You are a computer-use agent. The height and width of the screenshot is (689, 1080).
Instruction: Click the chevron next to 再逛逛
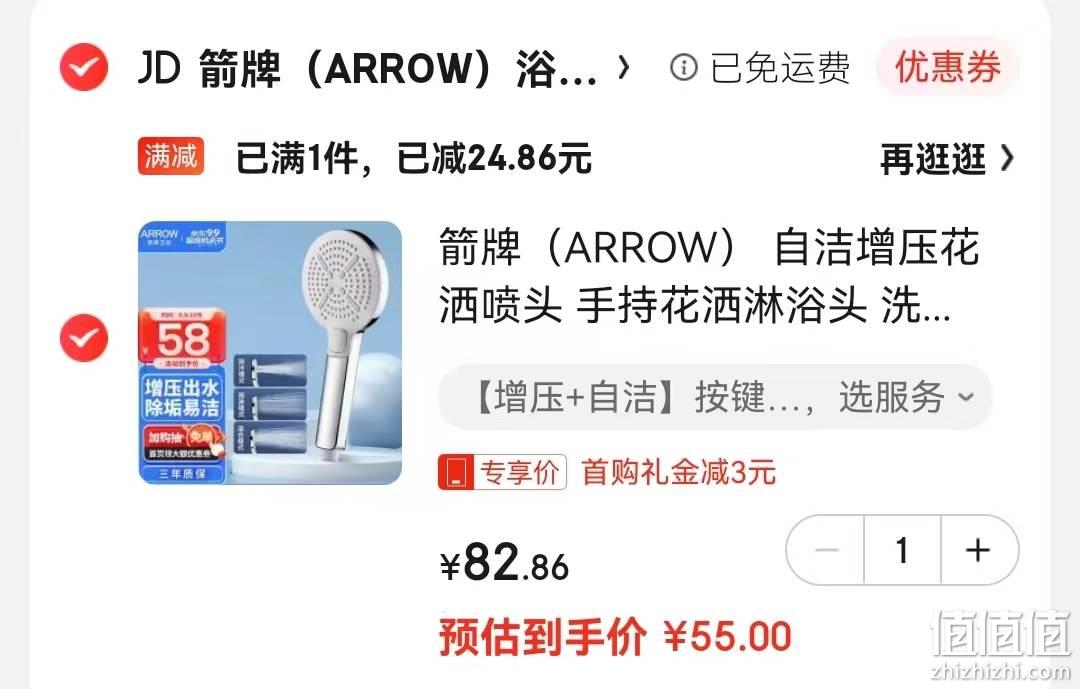coord(1006,158)
